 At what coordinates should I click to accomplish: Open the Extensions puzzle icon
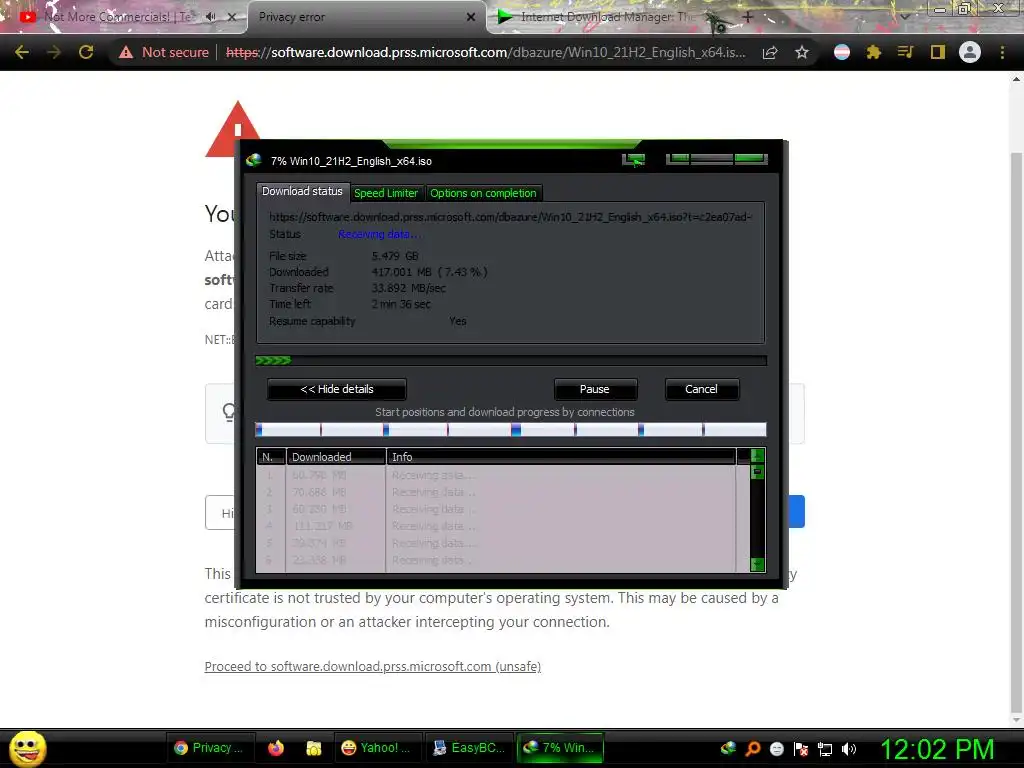click(x=874, y=52)
